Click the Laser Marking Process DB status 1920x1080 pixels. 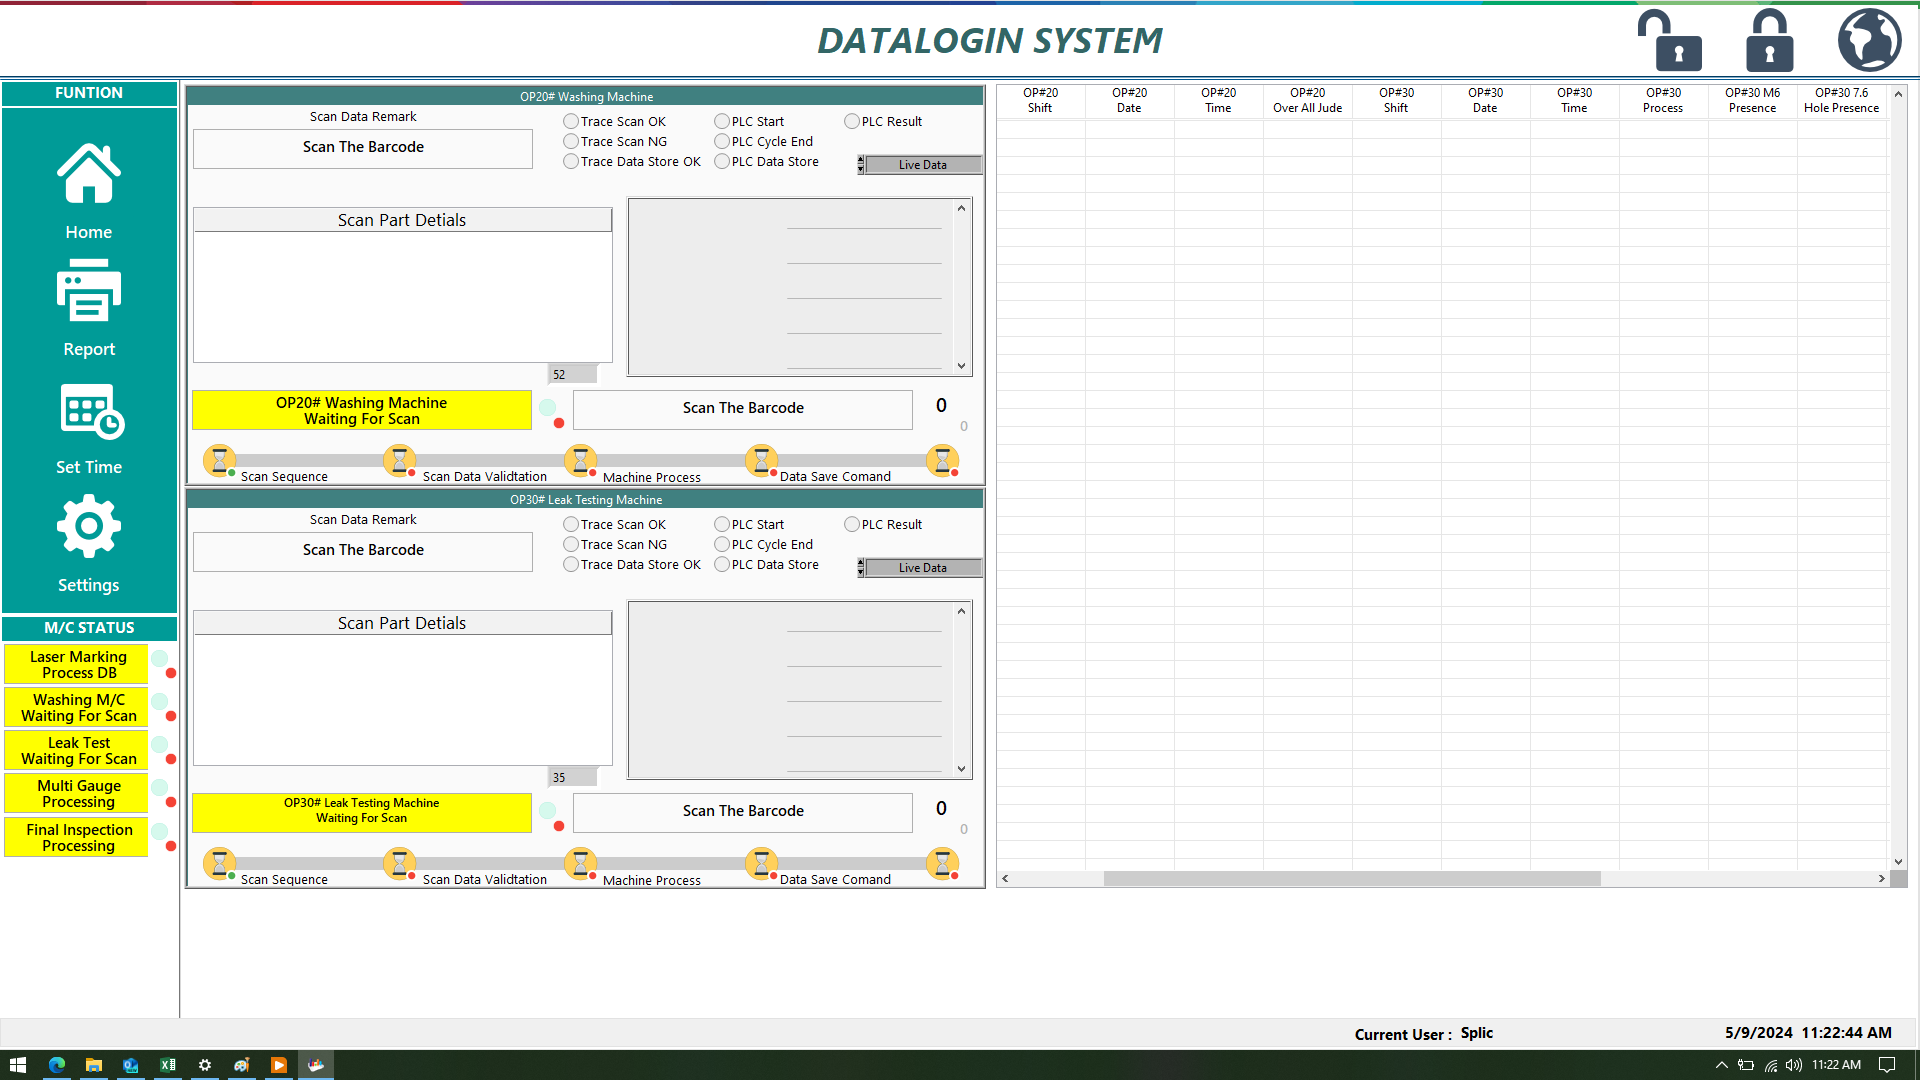(x=77, y=665)
